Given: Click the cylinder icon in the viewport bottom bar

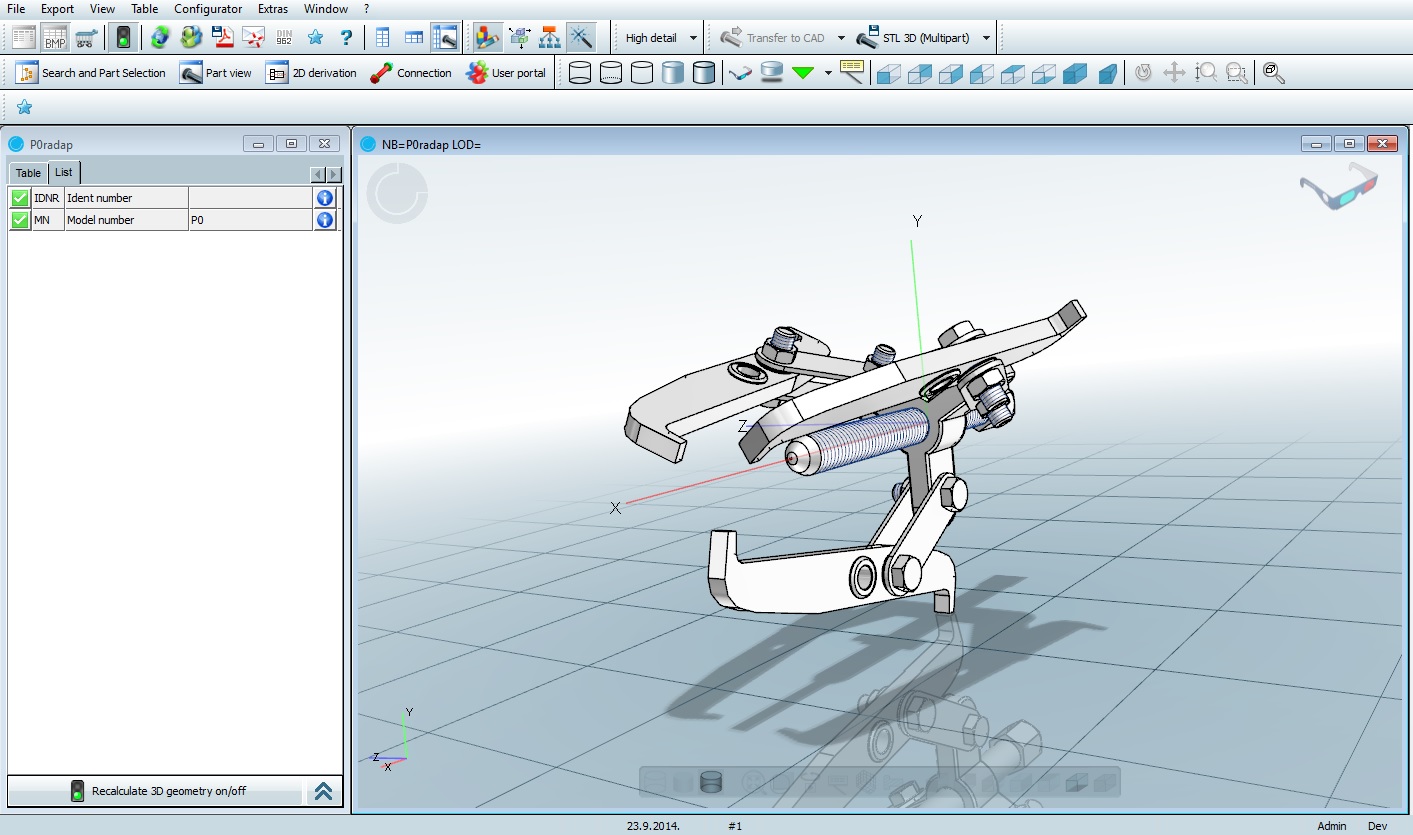Looking at the screenshot, I should (x=711, y=782).
